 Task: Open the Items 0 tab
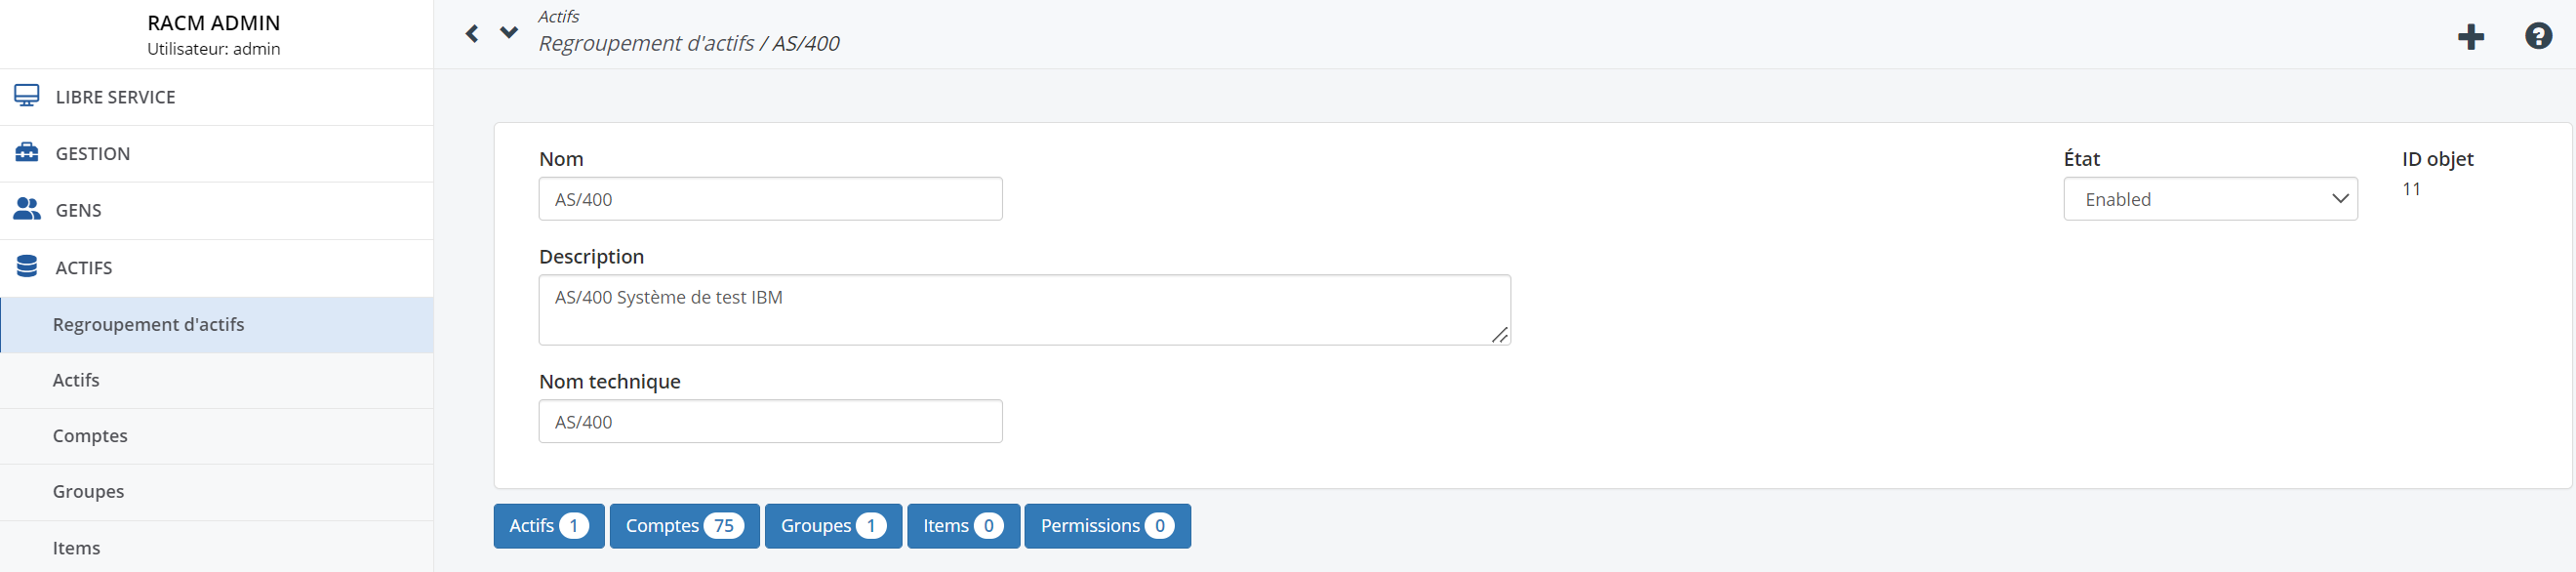963,526
